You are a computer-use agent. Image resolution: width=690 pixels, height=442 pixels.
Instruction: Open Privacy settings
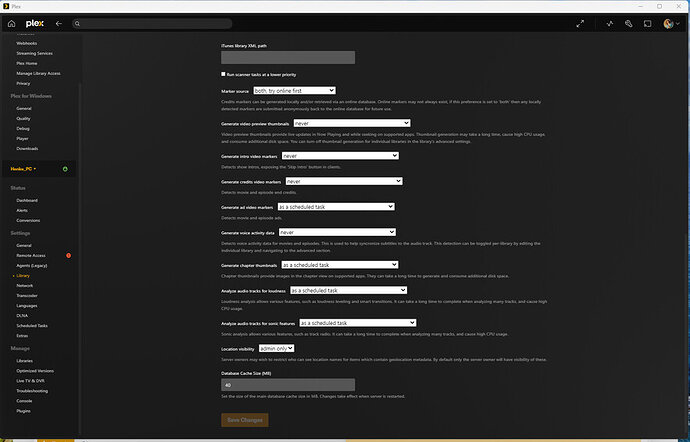coord(23,83)
